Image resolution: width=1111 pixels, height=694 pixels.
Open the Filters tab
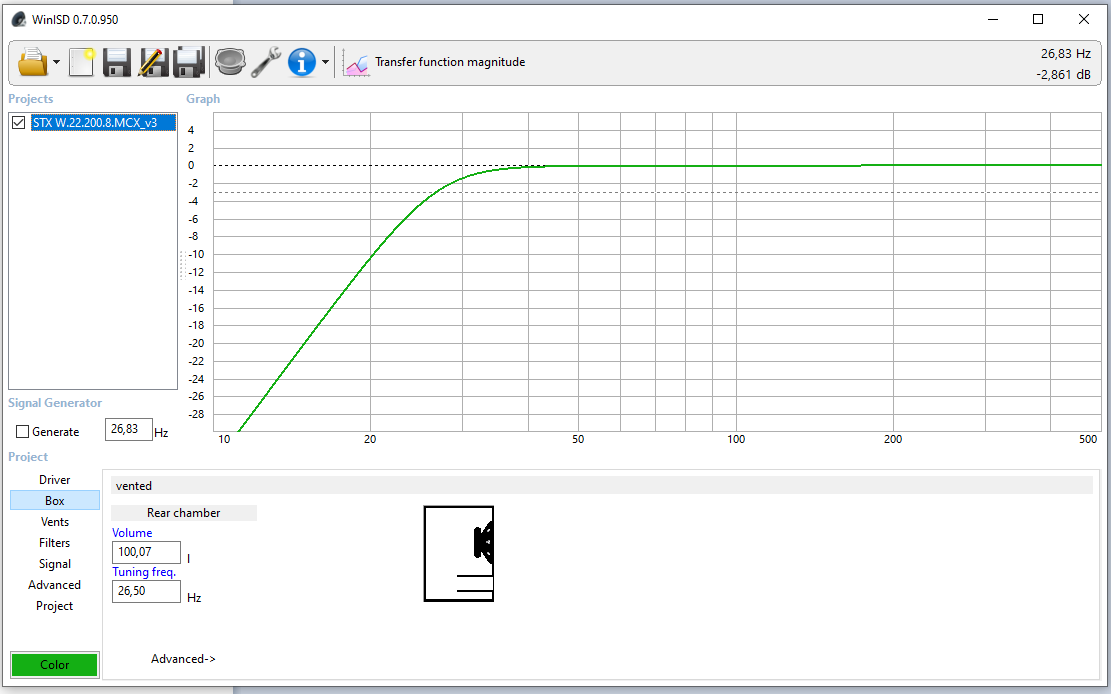coord(55,543)
